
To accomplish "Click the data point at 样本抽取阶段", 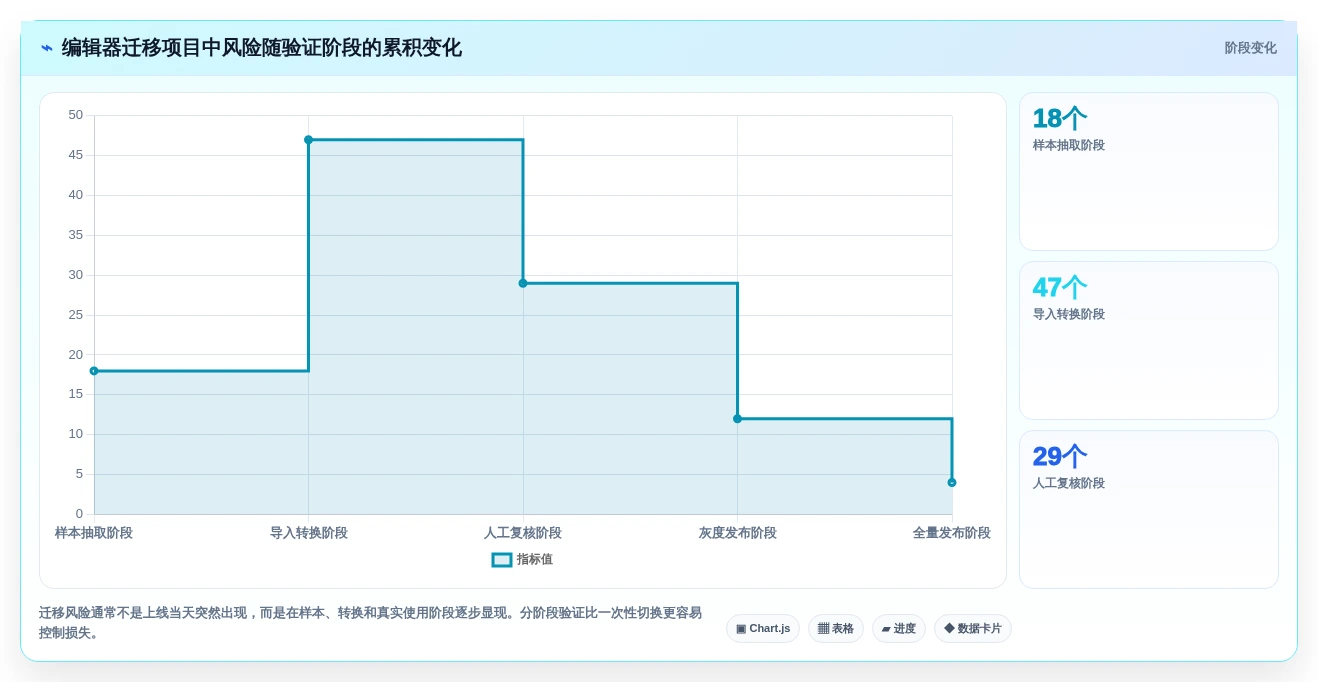I will pyautogui.click(x=94, y=371).
